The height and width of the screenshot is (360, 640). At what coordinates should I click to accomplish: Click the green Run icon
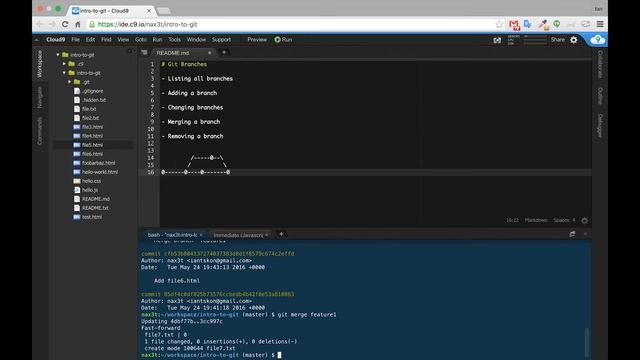coord(278,40)
